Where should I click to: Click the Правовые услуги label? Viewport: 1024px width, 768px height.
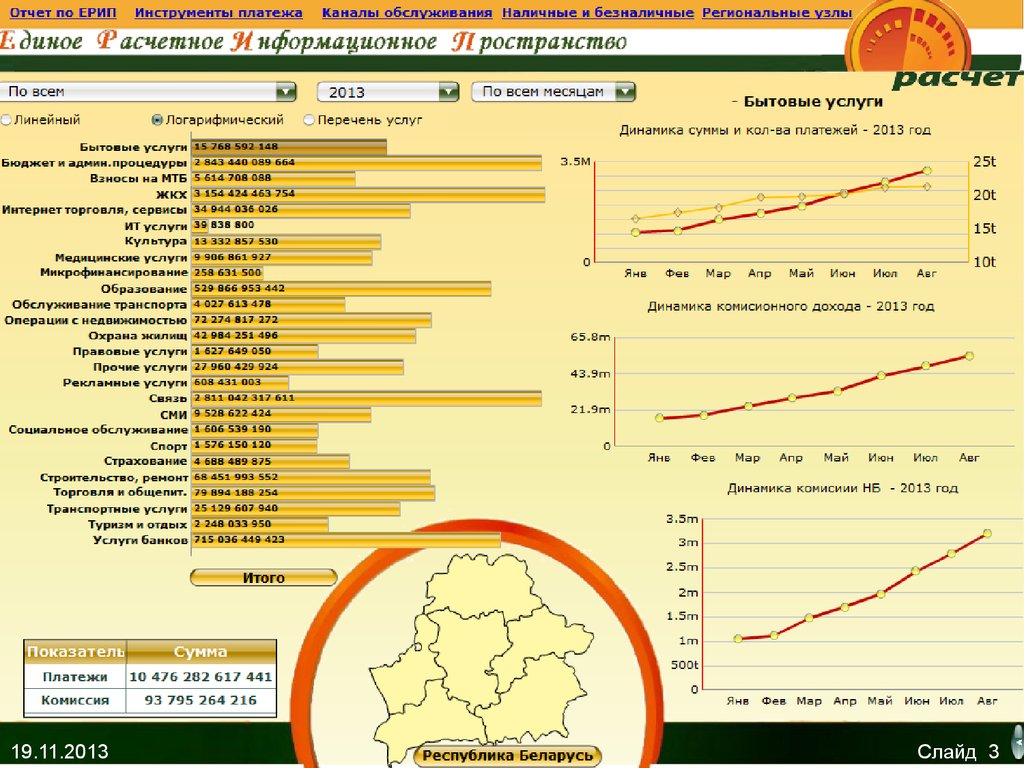(130, 351)
